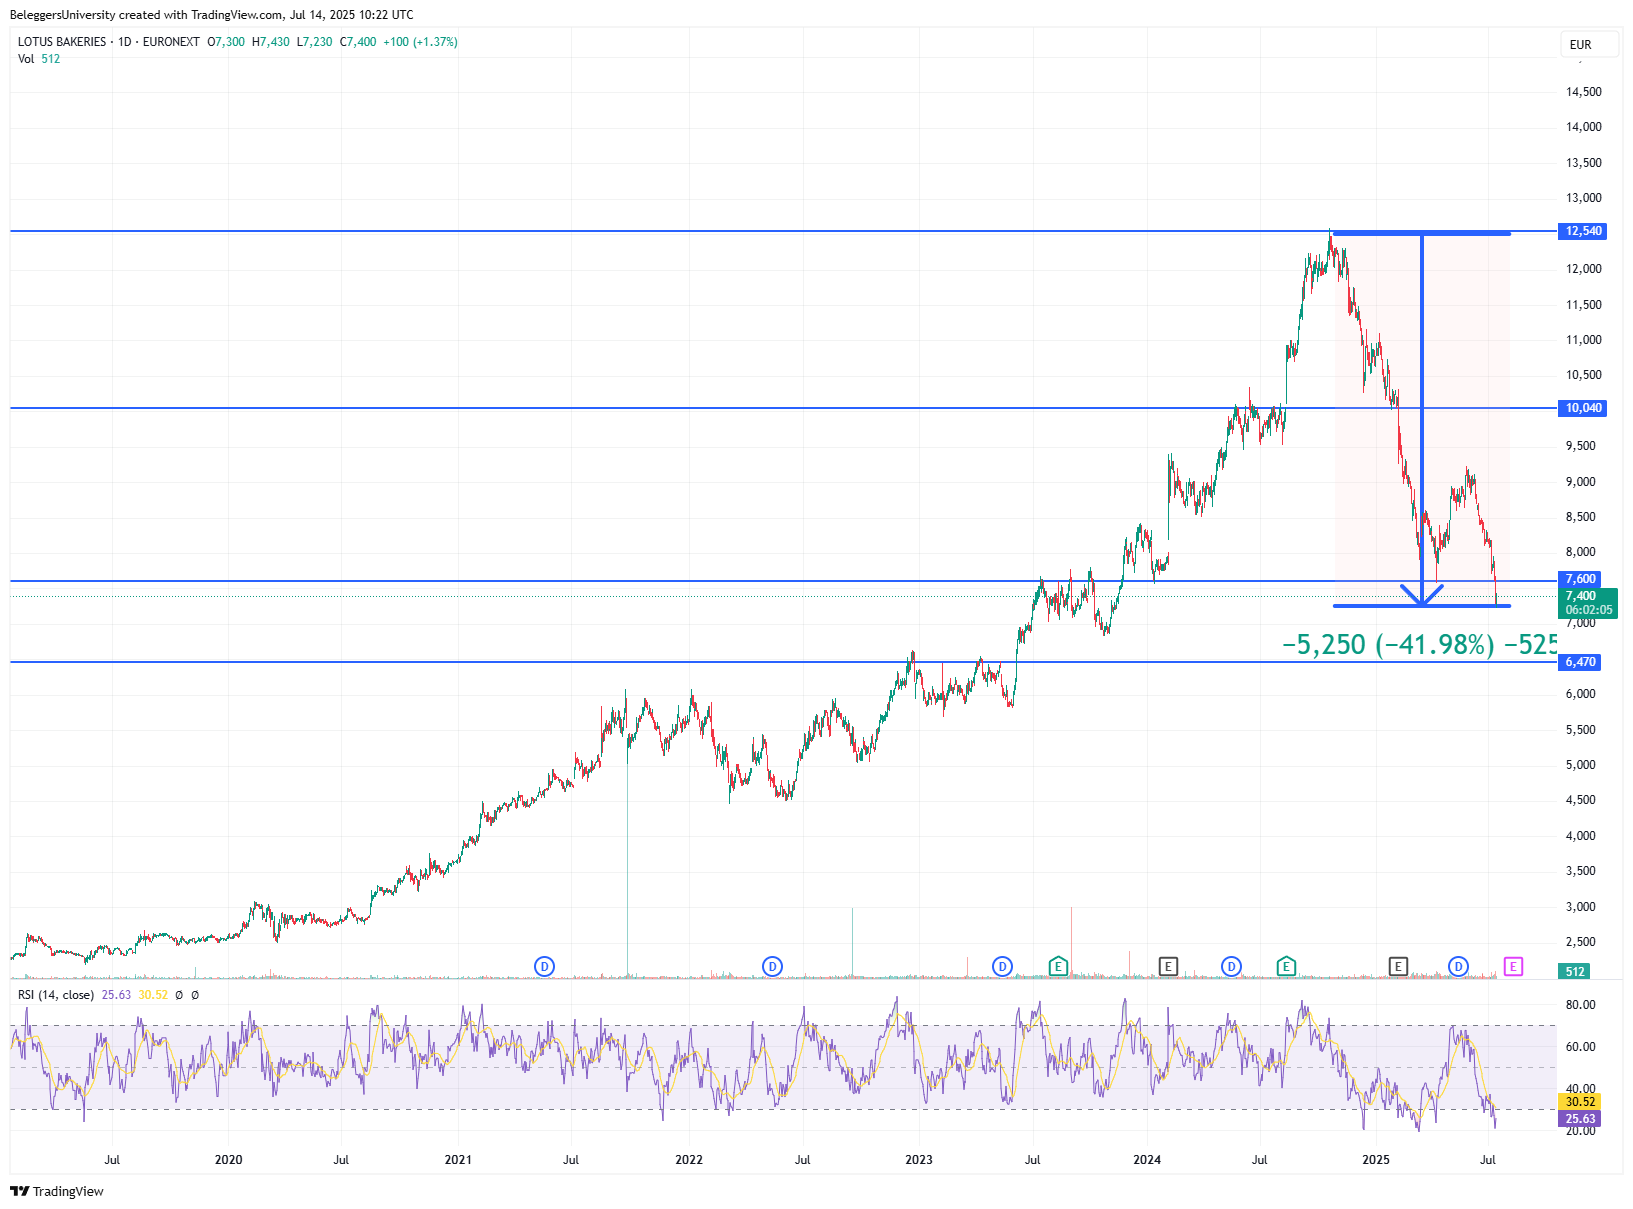
Task: Open the EUR currency selector
Action: pos(1589,44)
